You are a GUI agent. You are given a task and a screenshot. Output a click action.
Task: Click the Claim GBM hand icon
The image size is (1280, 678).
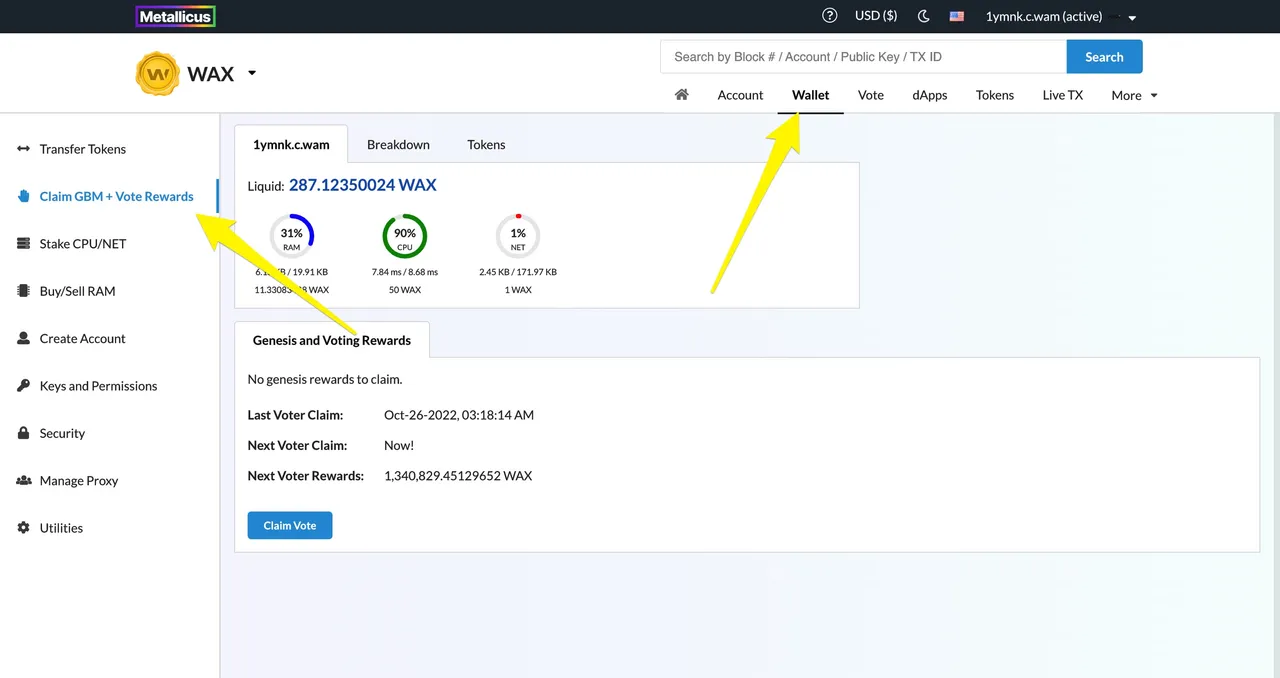(24, 196)
